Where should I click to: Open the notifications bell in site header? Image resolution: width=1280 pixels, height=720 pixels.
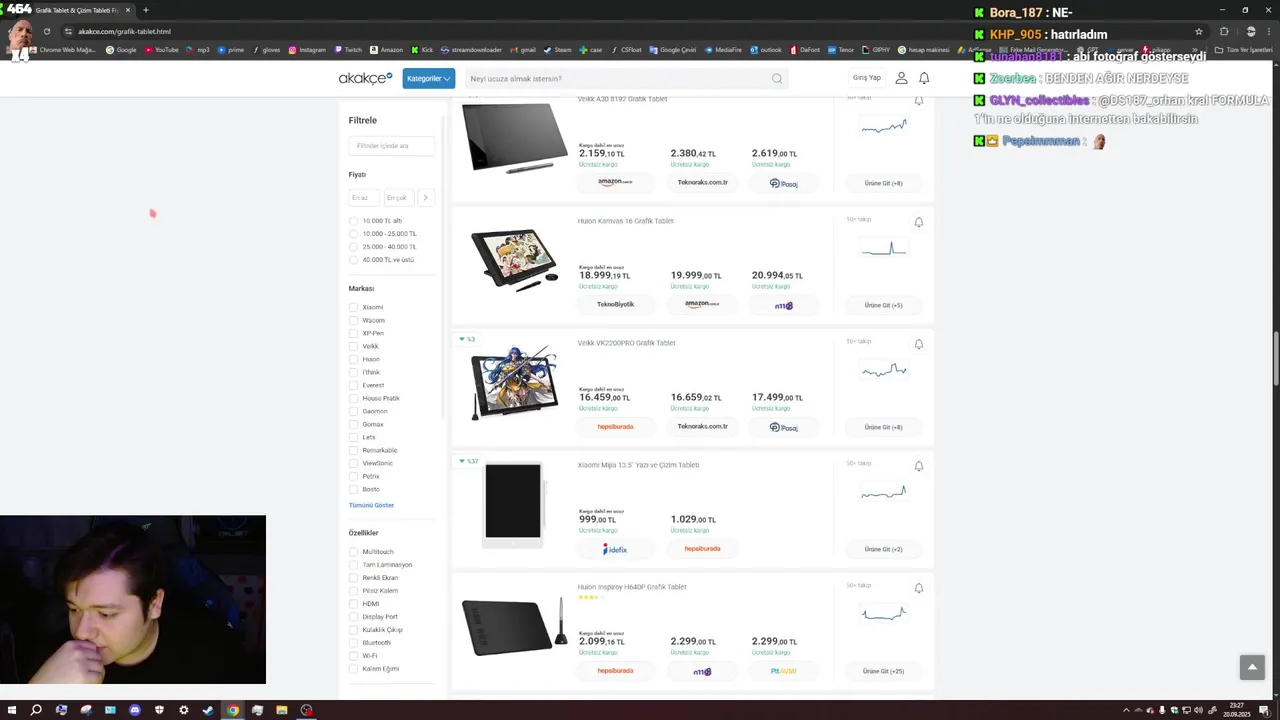pos(924,78)
